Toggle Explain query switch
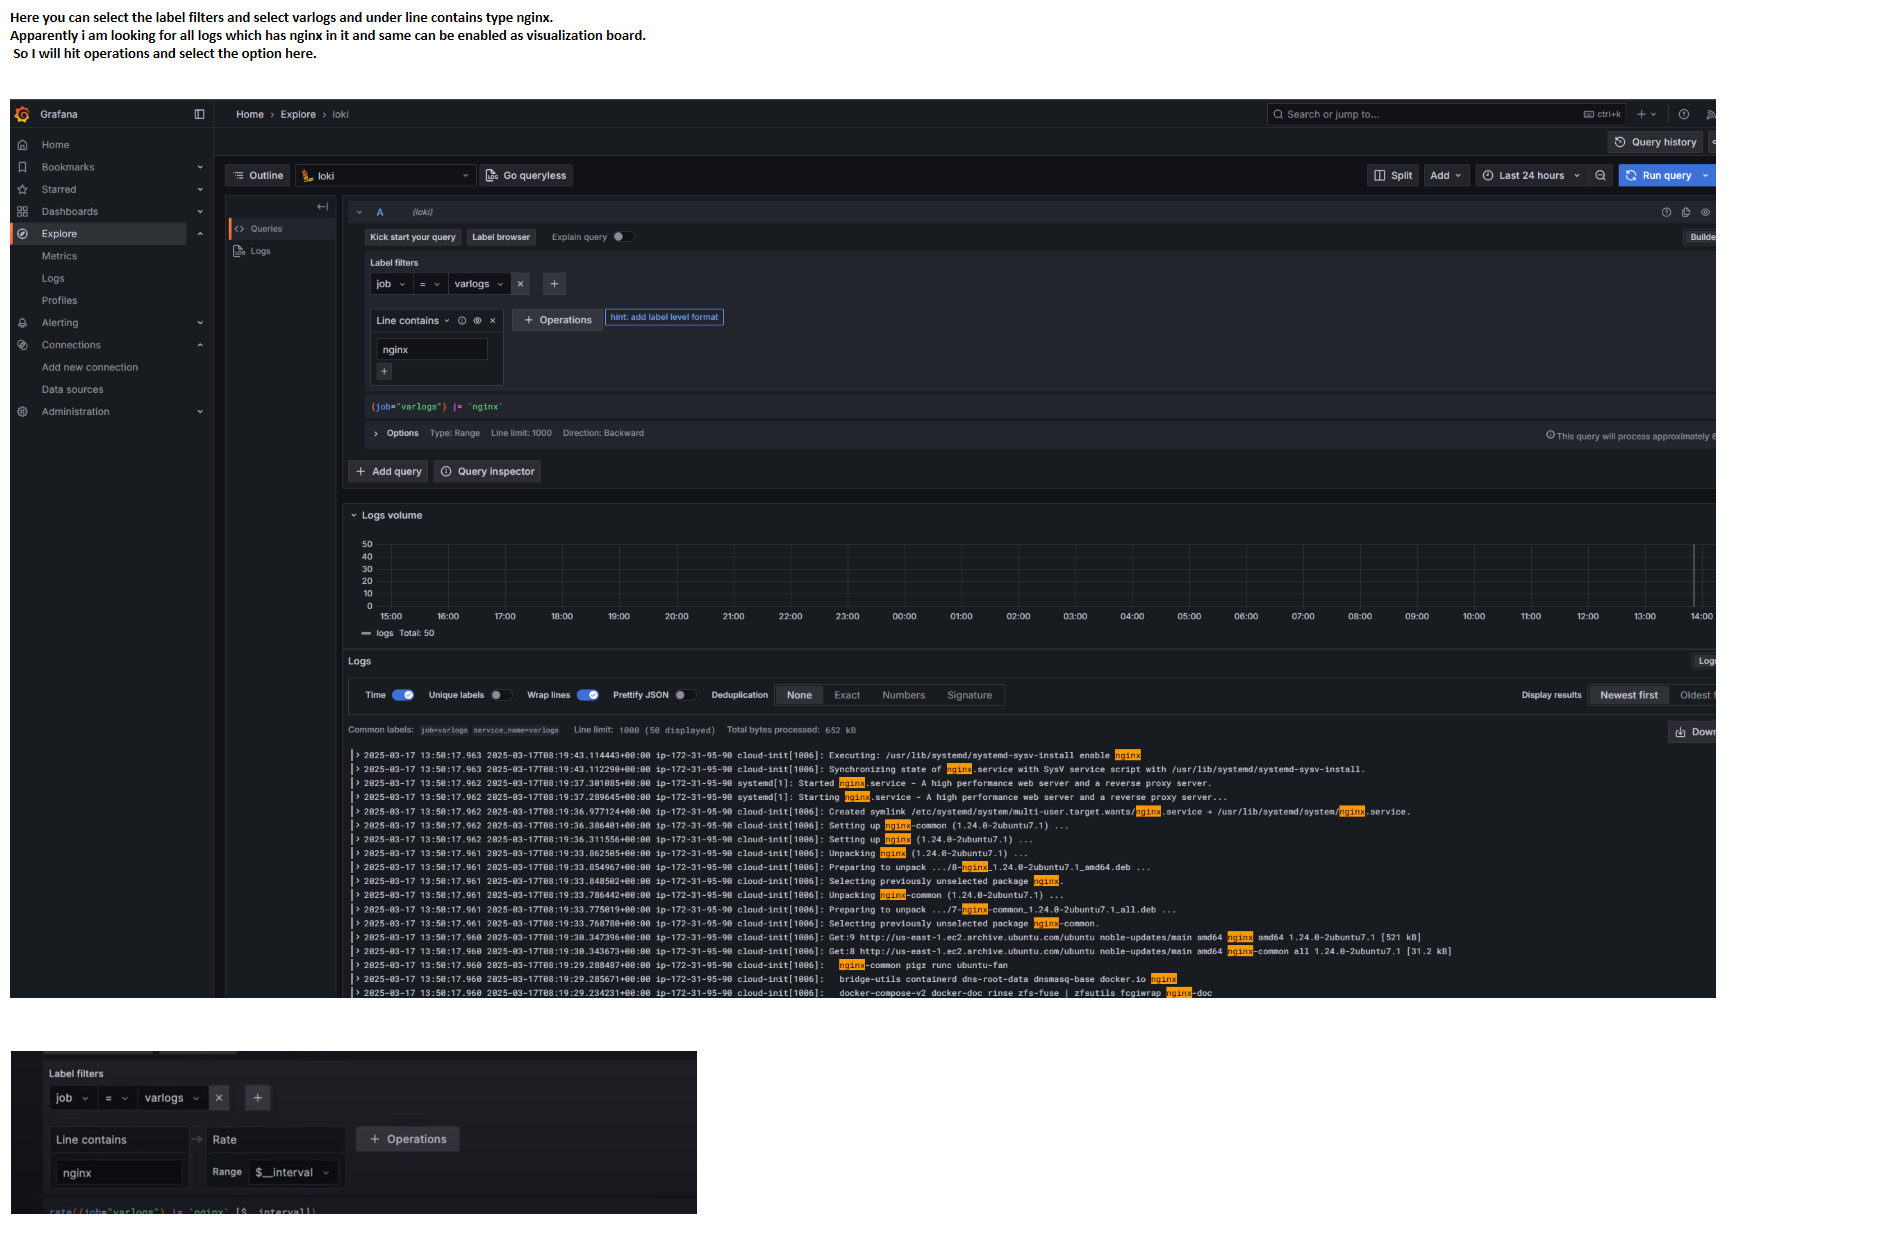The image size is (1896, 1259). [x=623, y=237]
